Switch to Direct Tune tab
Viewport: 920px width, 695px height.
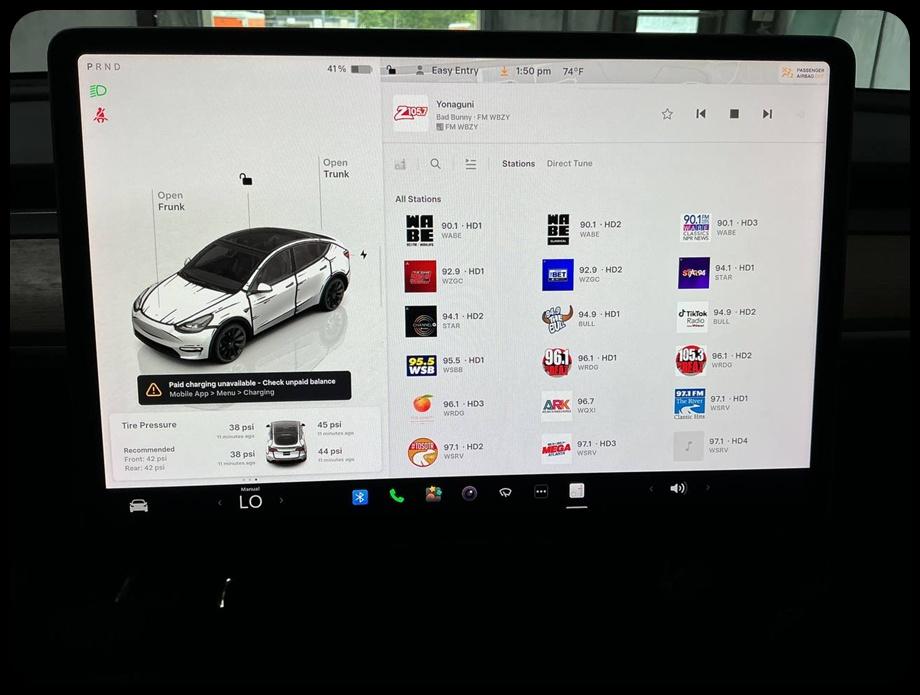coord(569,164)
